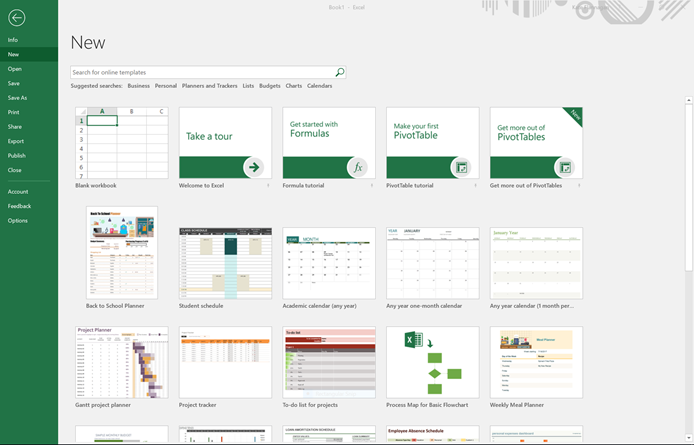Open Make your first PivotTable template
Viewport: 694px width, 445px height.
[x=432, y=143]
